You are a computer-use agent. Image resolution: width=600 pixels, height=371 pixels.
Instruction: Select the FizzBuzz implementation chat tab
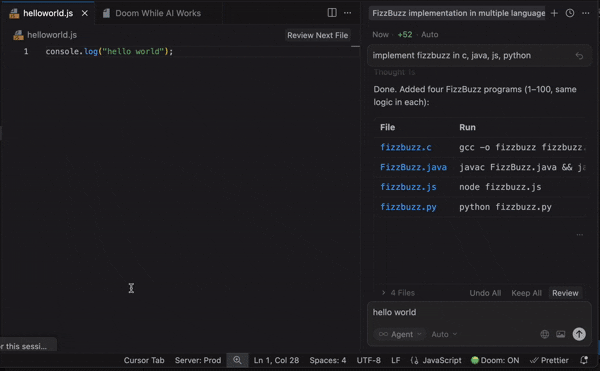click(458, 13)
